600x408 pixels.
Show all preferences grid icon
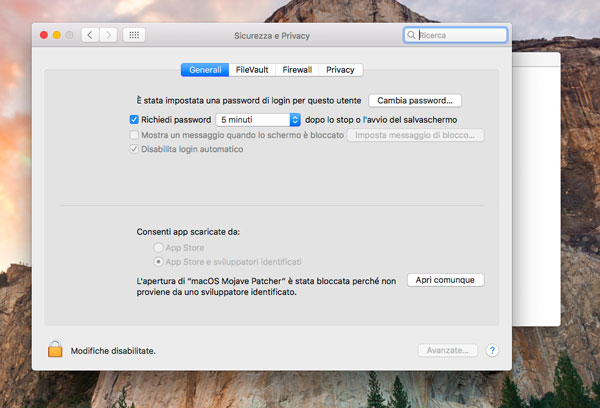pos(134,35)
